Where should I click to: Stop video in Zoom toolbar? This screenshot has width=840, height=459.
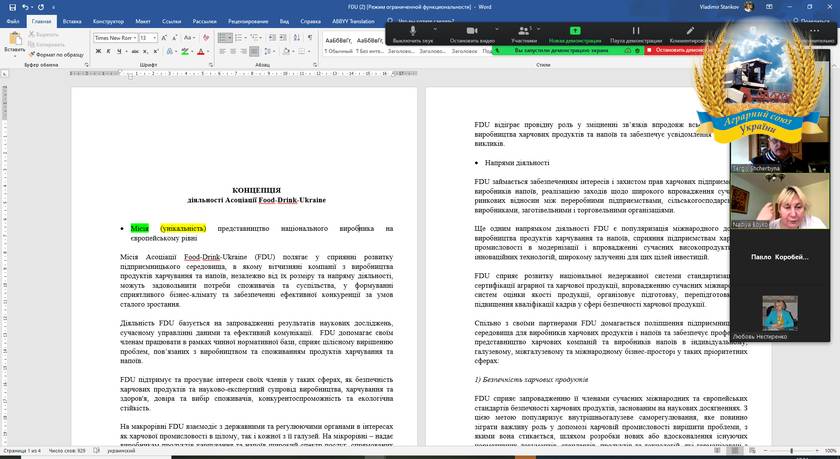[471, 35]
